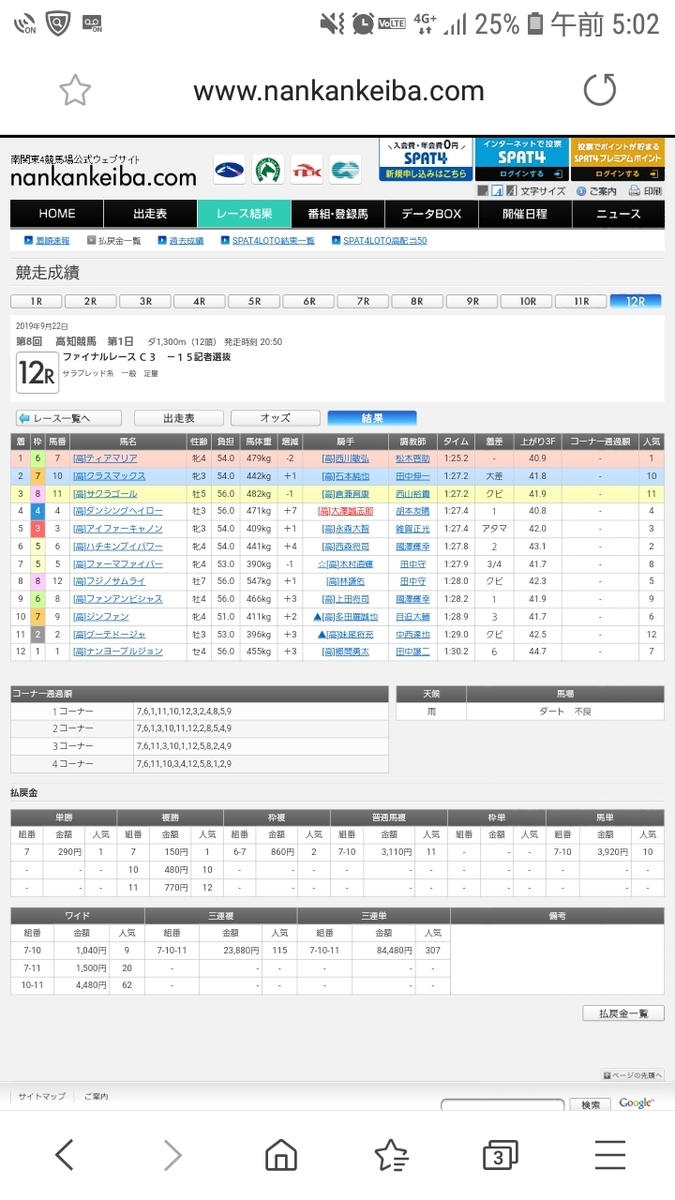Screen dimensions: 675x1200
Task: Switch to race 5R tab
Action: 254,301
